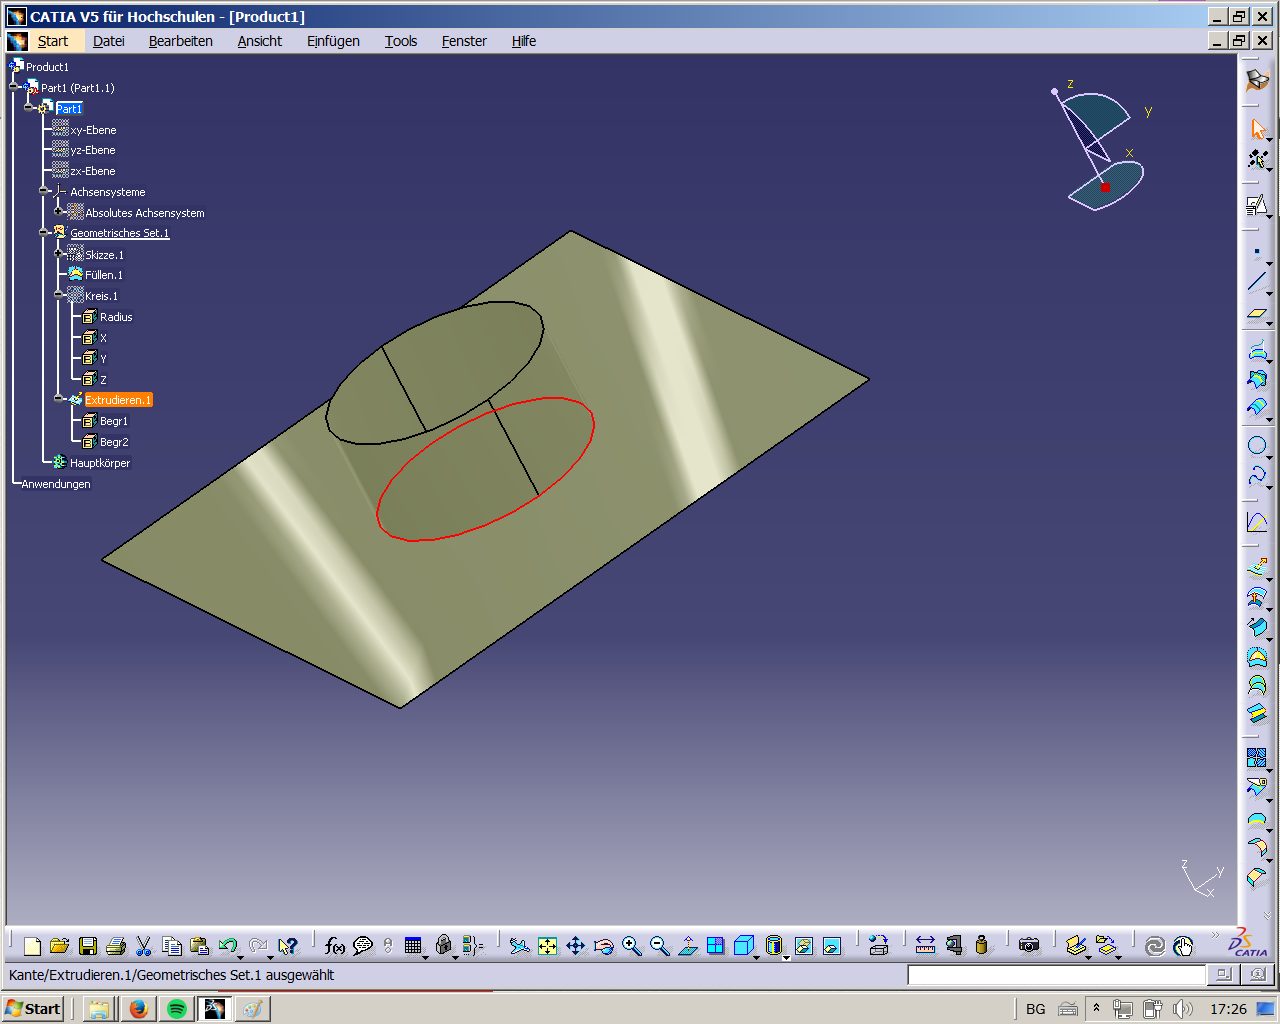Click Anwendungen in the tree

56,484
